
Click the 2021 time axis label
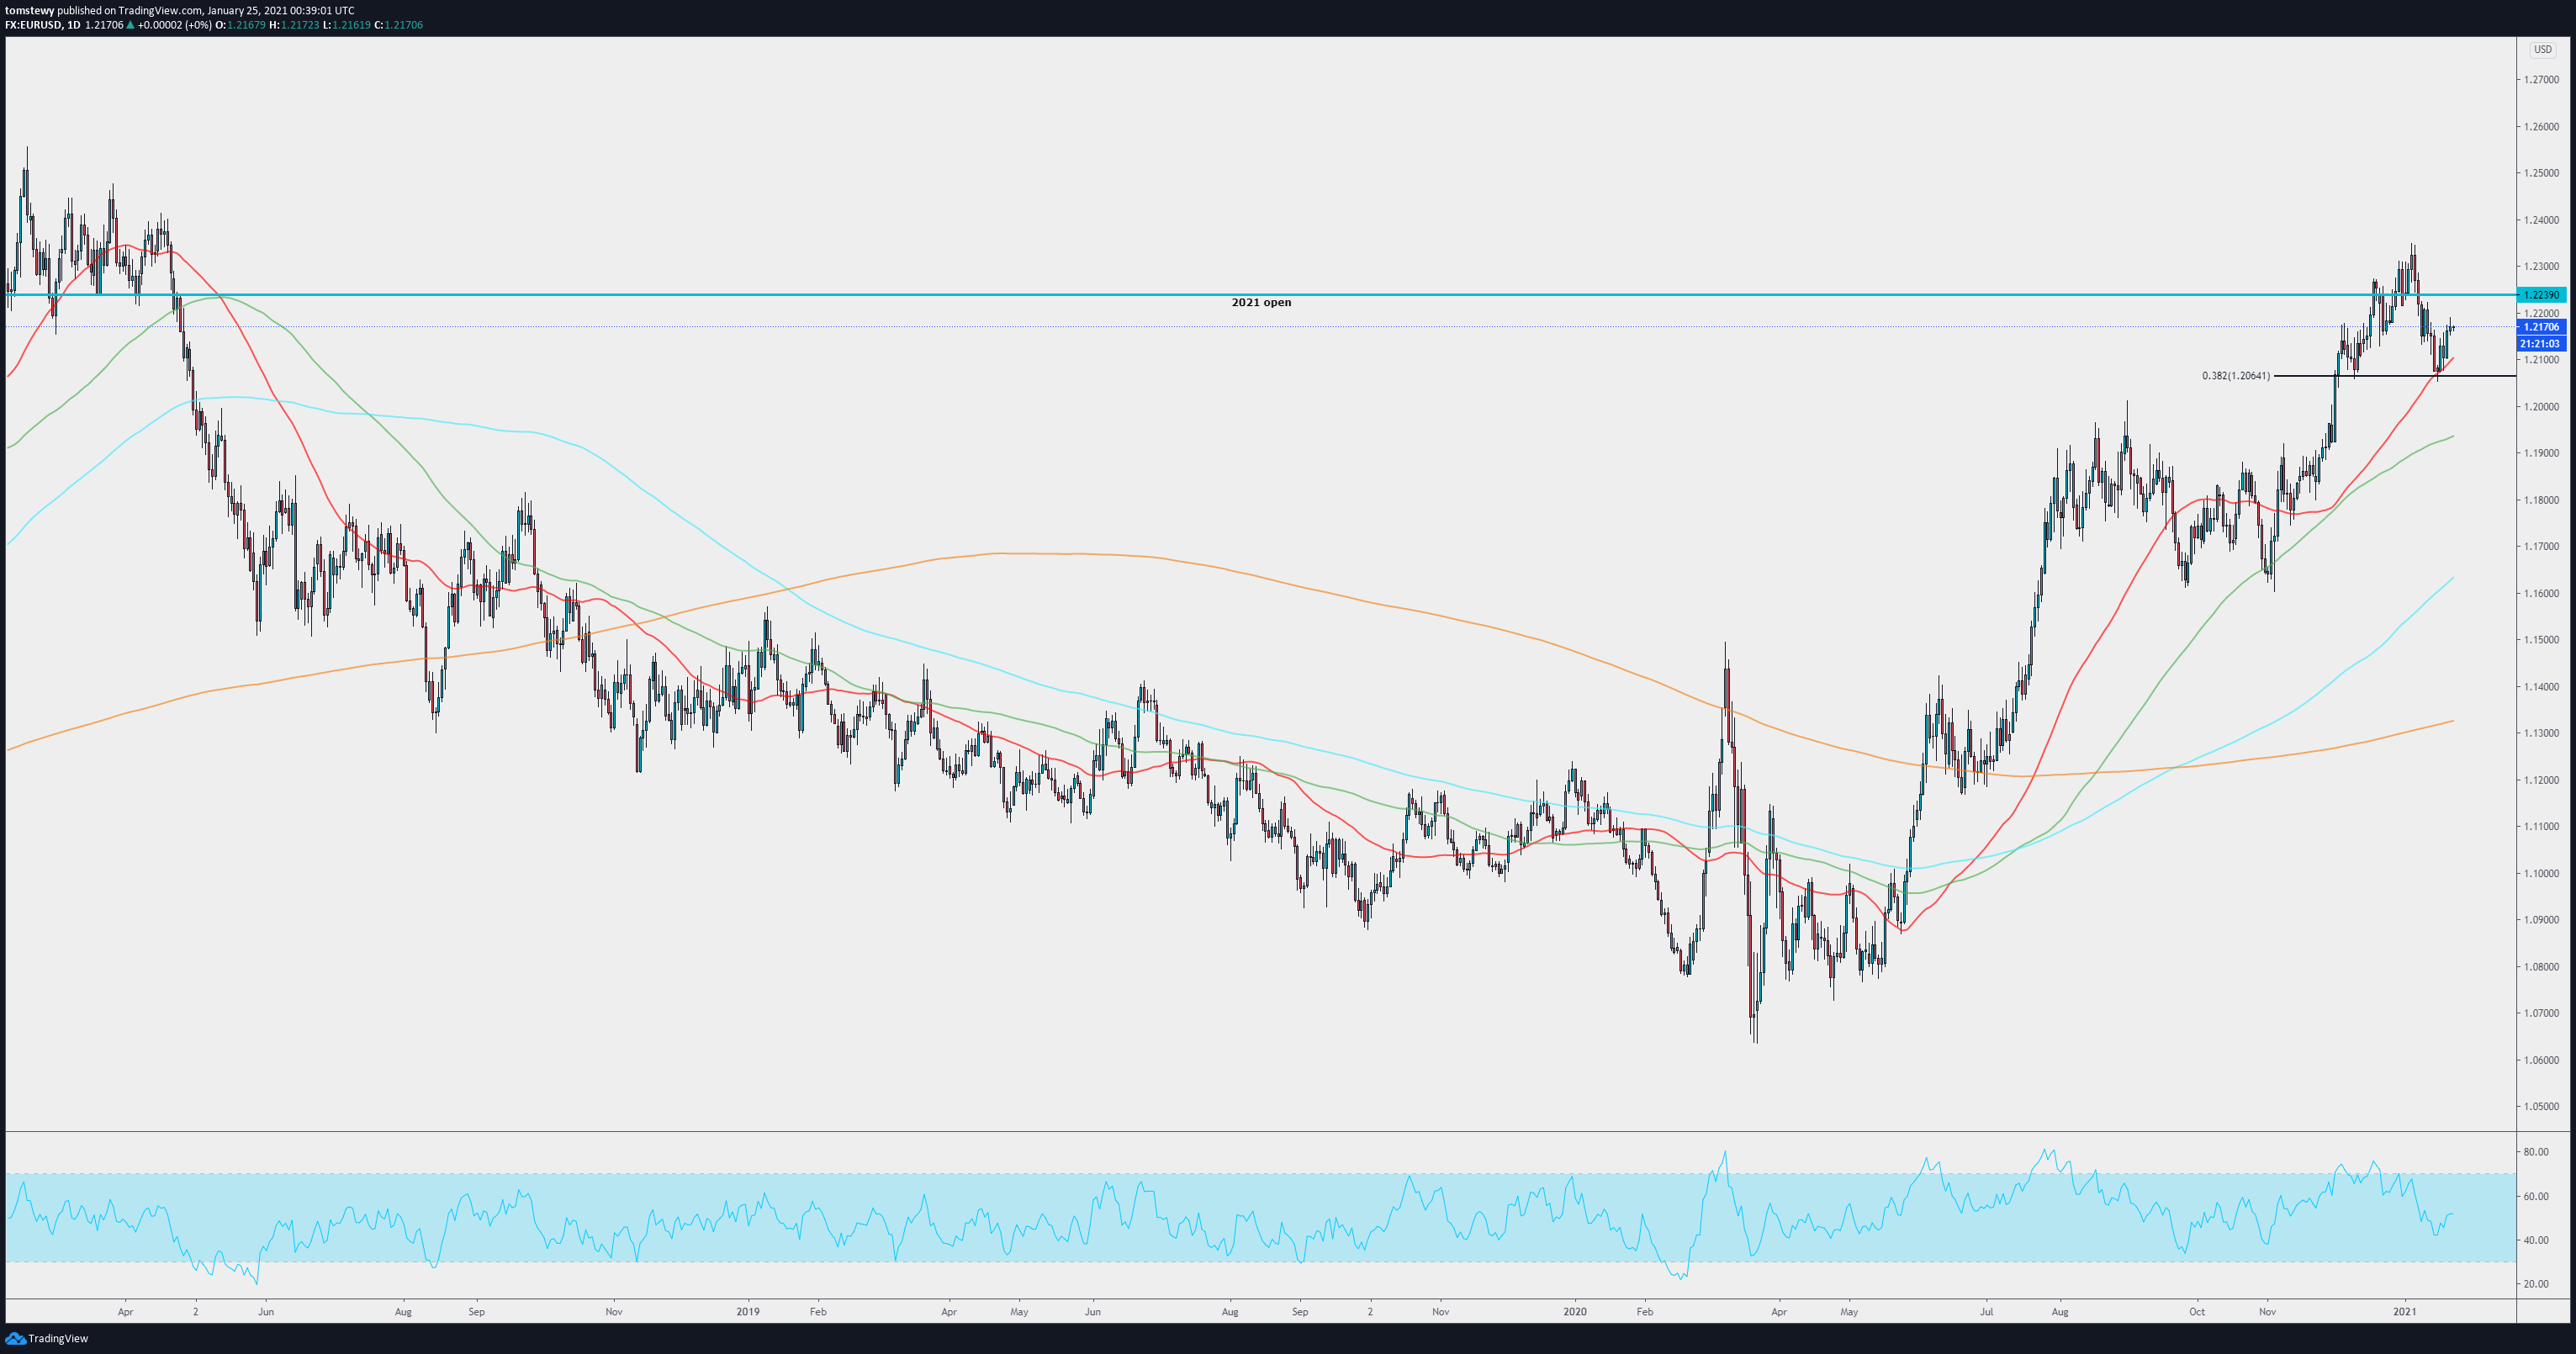(x=2405, y=1311)
